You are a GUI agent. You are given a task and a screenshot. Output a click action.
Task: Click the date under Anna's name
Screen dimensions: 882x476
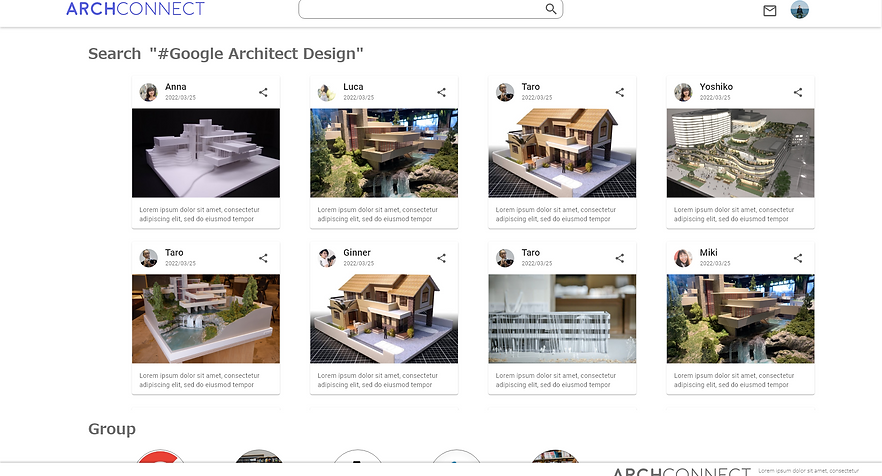tap(181, 97)
